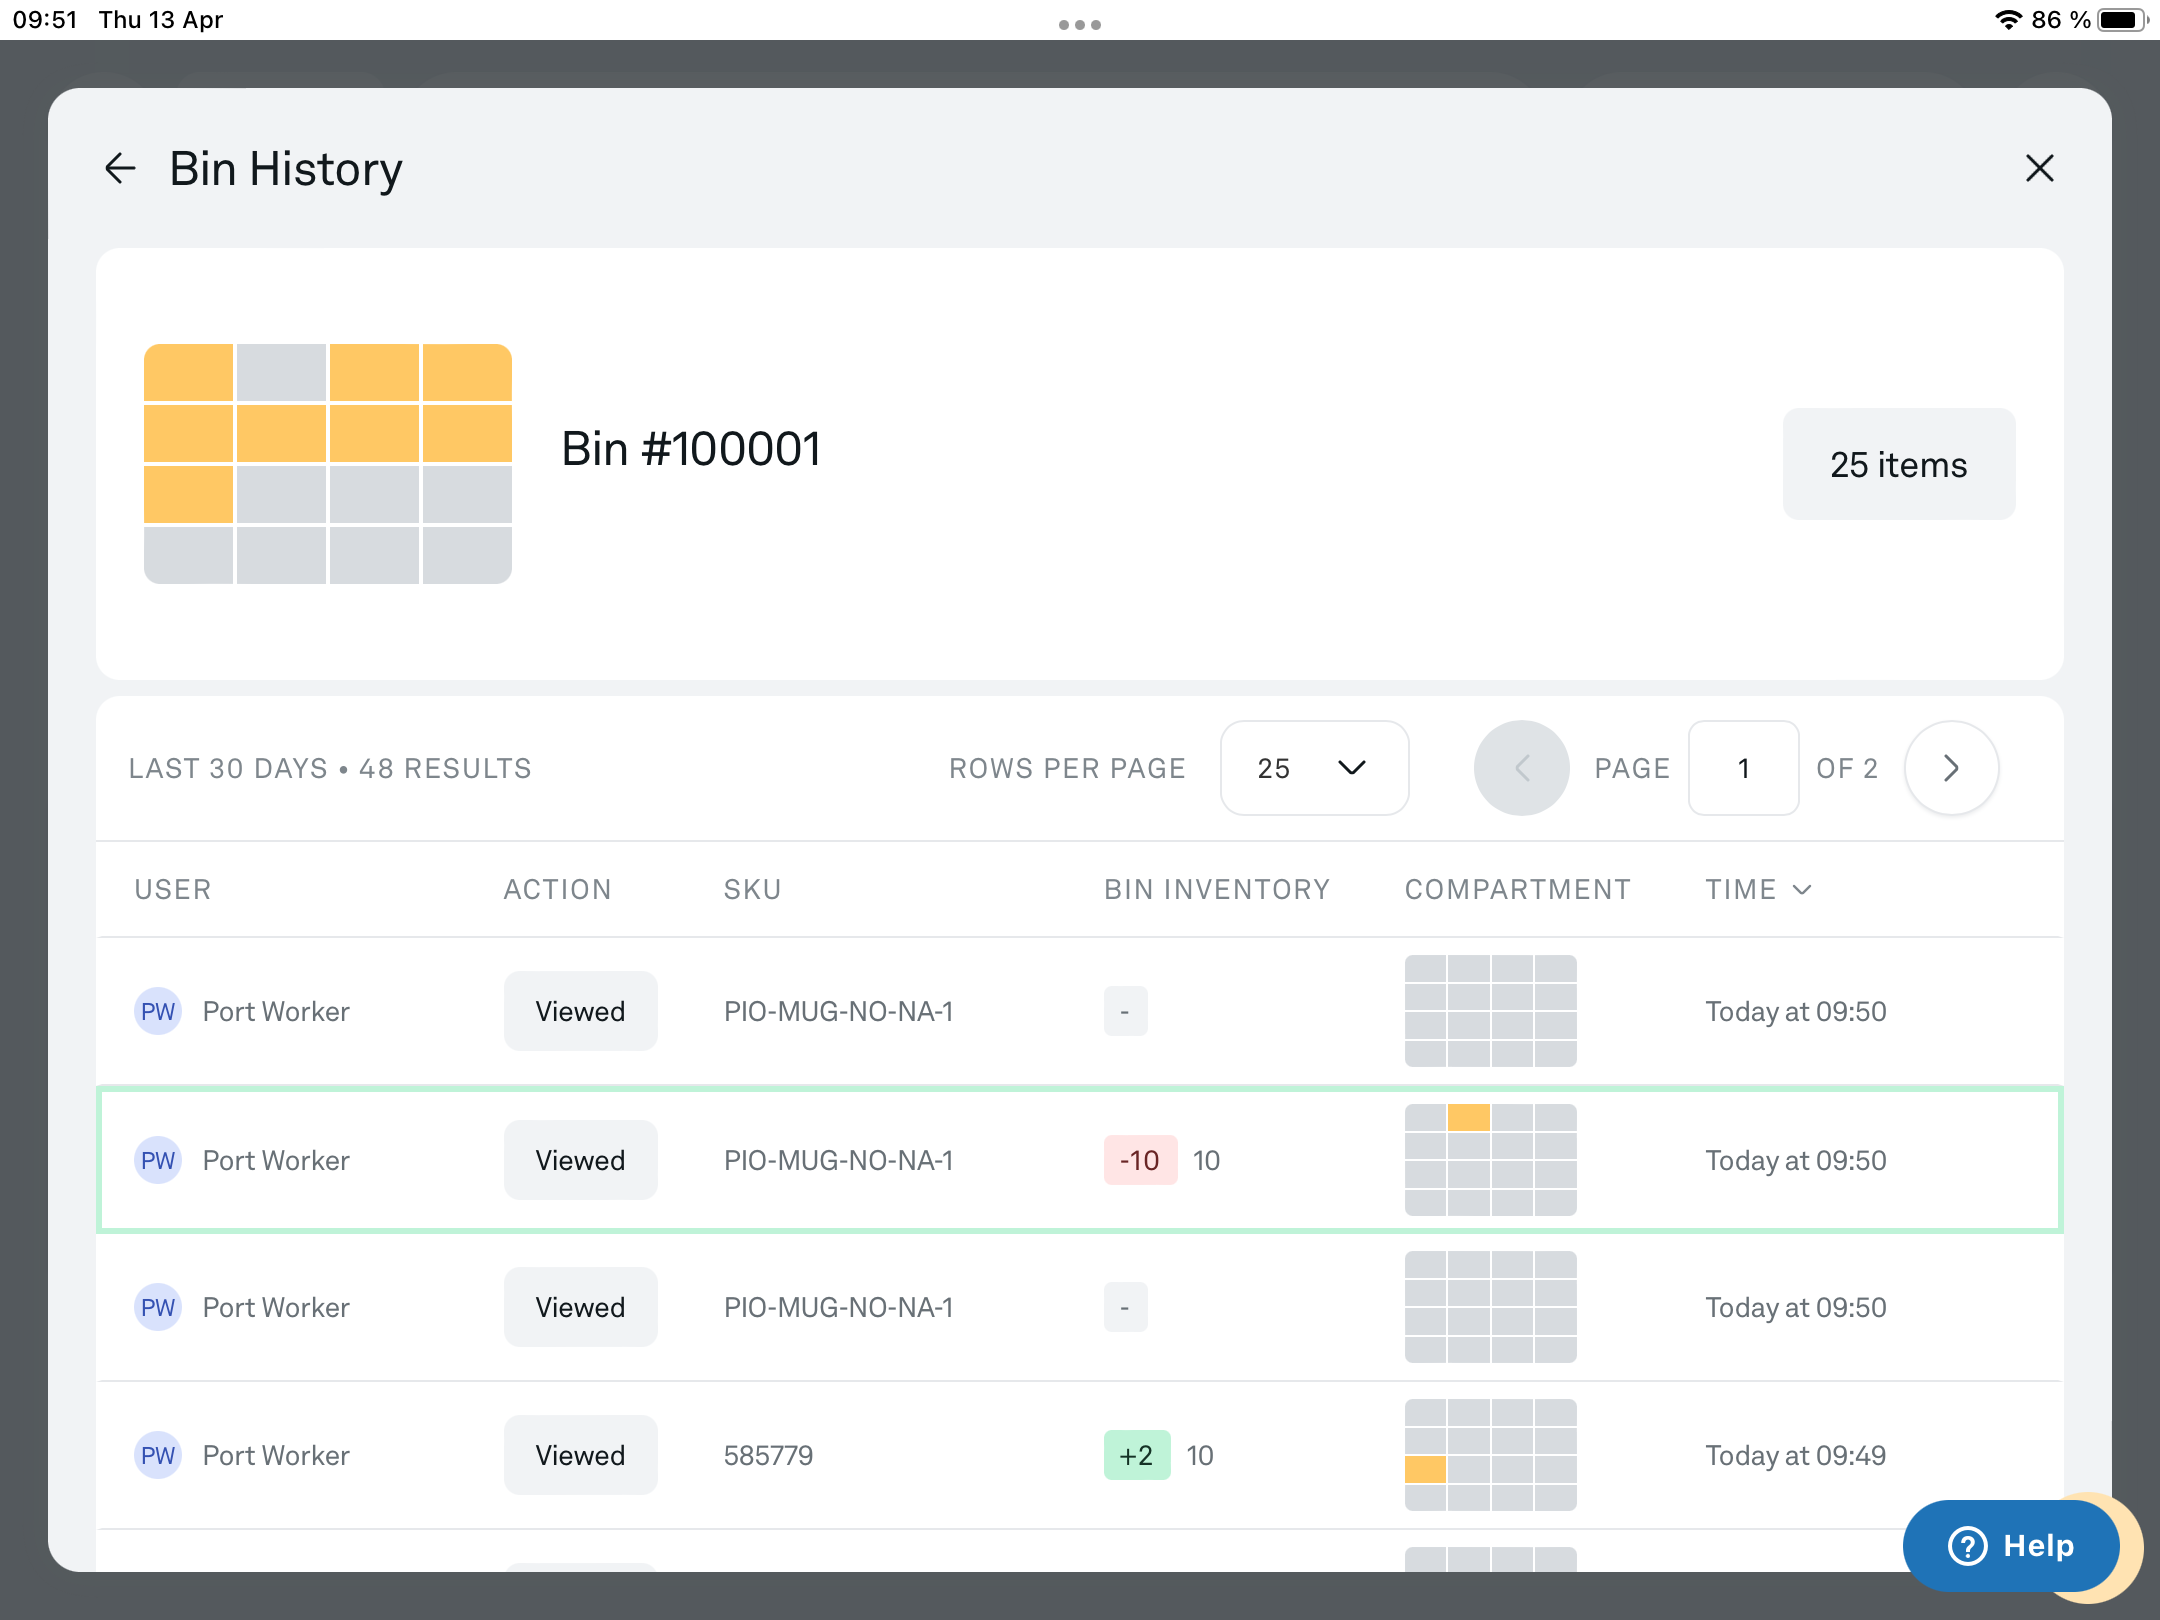This screenshot has height=1620, width=2160.
Task: Tap the battery indicator in the status bar
Action: 2122,20
